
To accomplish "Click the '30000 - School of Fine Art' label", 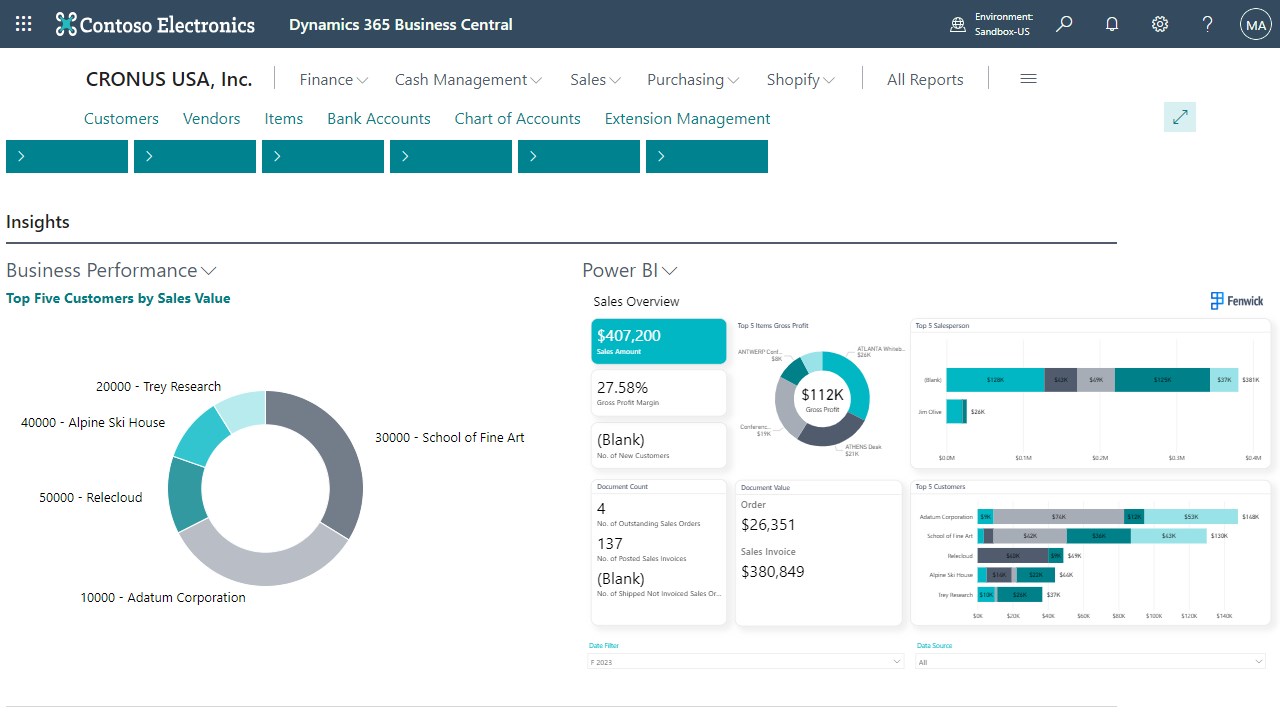I will click(x=449, y=437).
